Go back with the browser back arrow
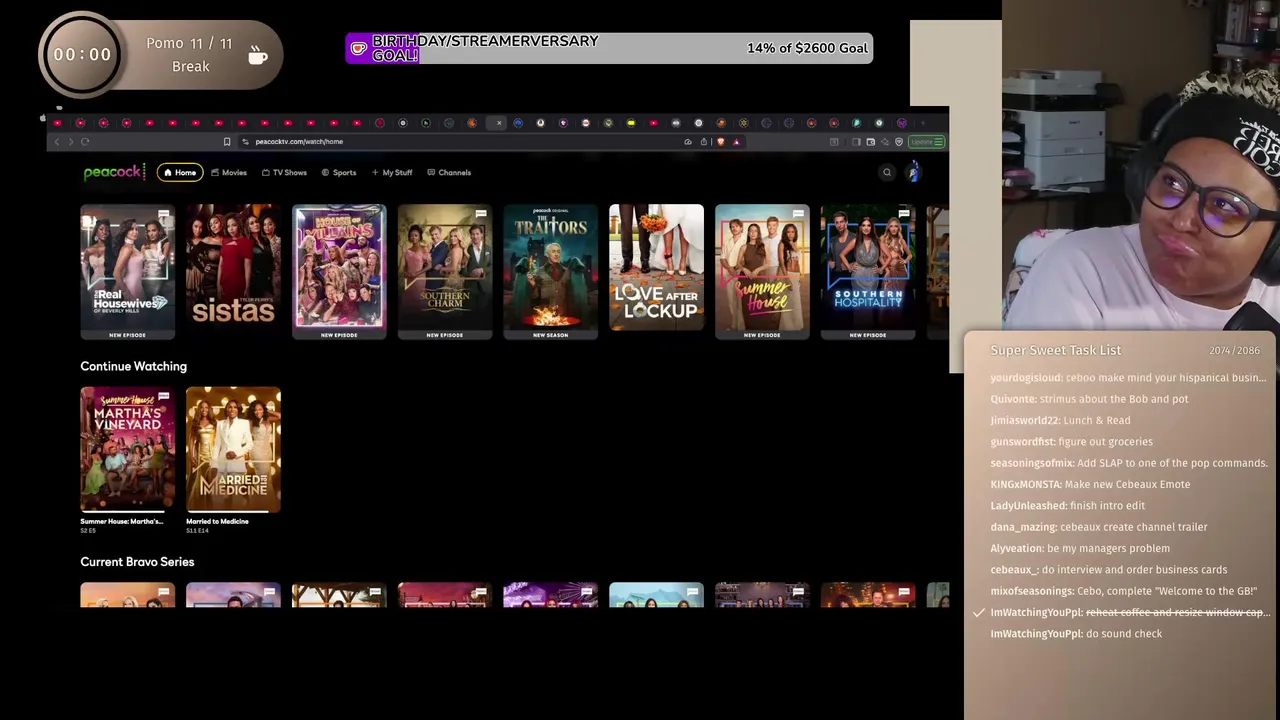 [56, 142]
